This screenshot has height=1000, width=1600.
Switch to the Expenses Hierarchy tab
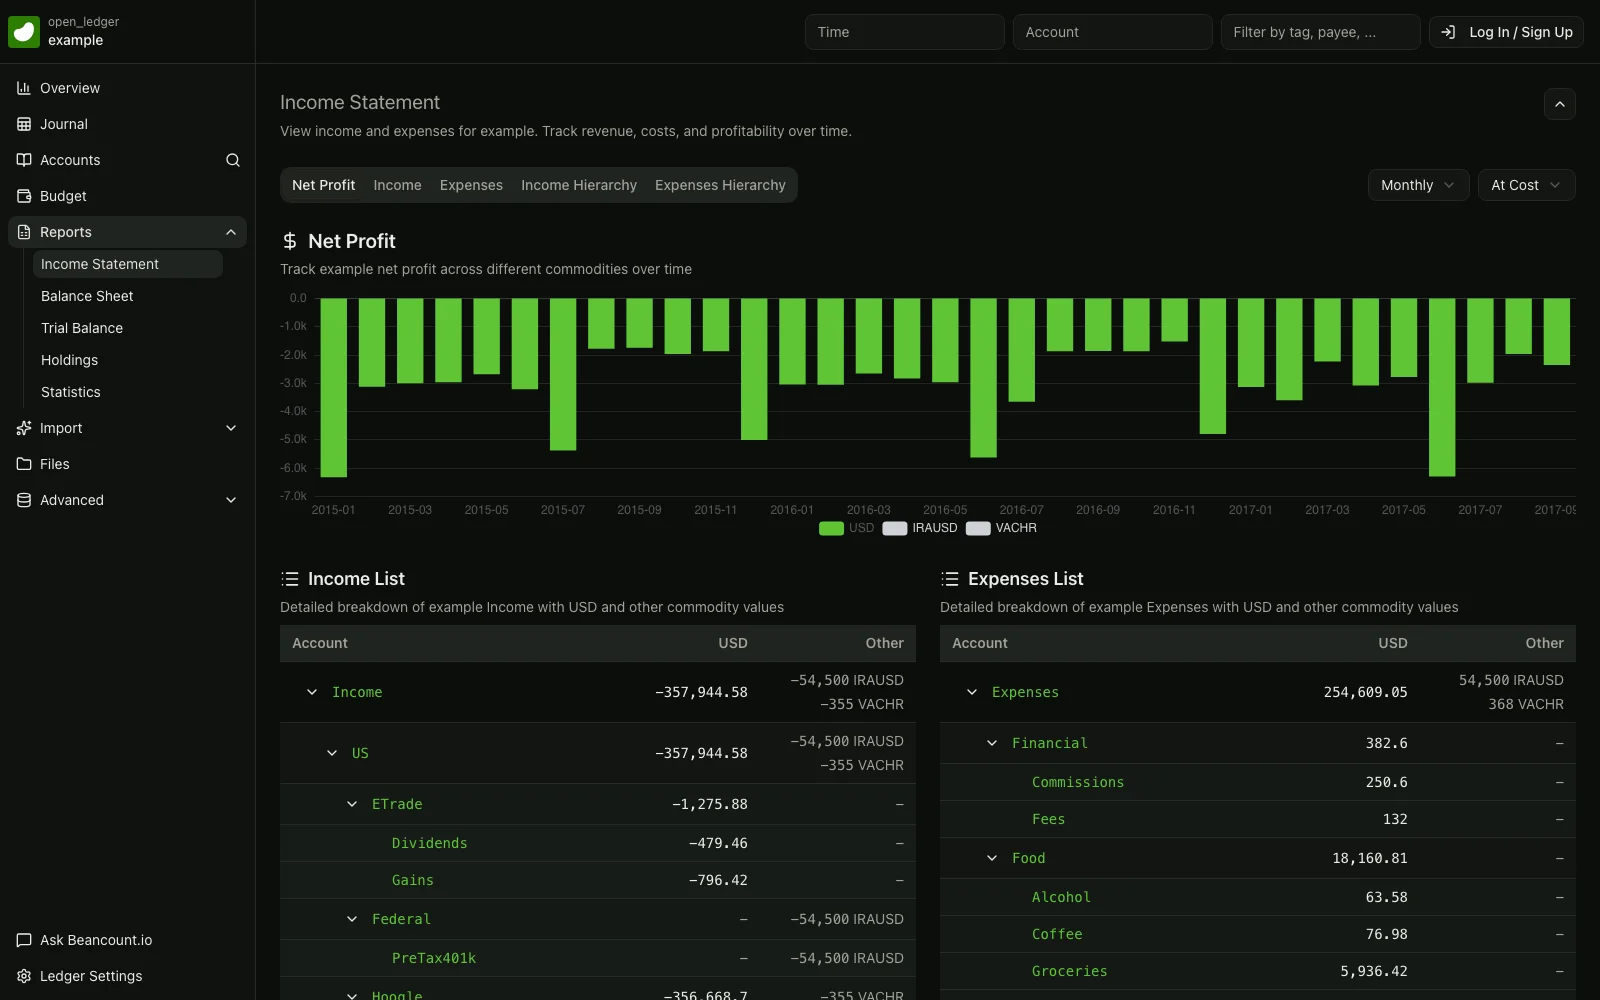(x=720, y=185)
